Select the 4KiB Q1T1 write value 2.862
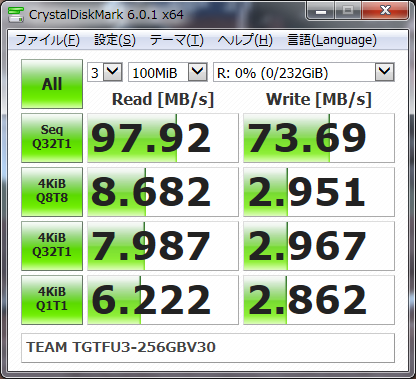The width and height of the screenshot is (416, 379). coord(319,300)
